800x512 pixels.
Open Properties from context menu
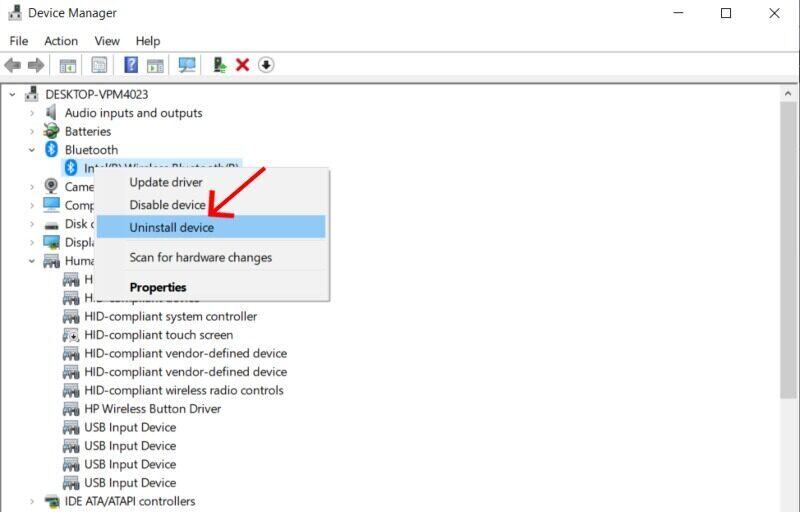(x=211, y=287)
